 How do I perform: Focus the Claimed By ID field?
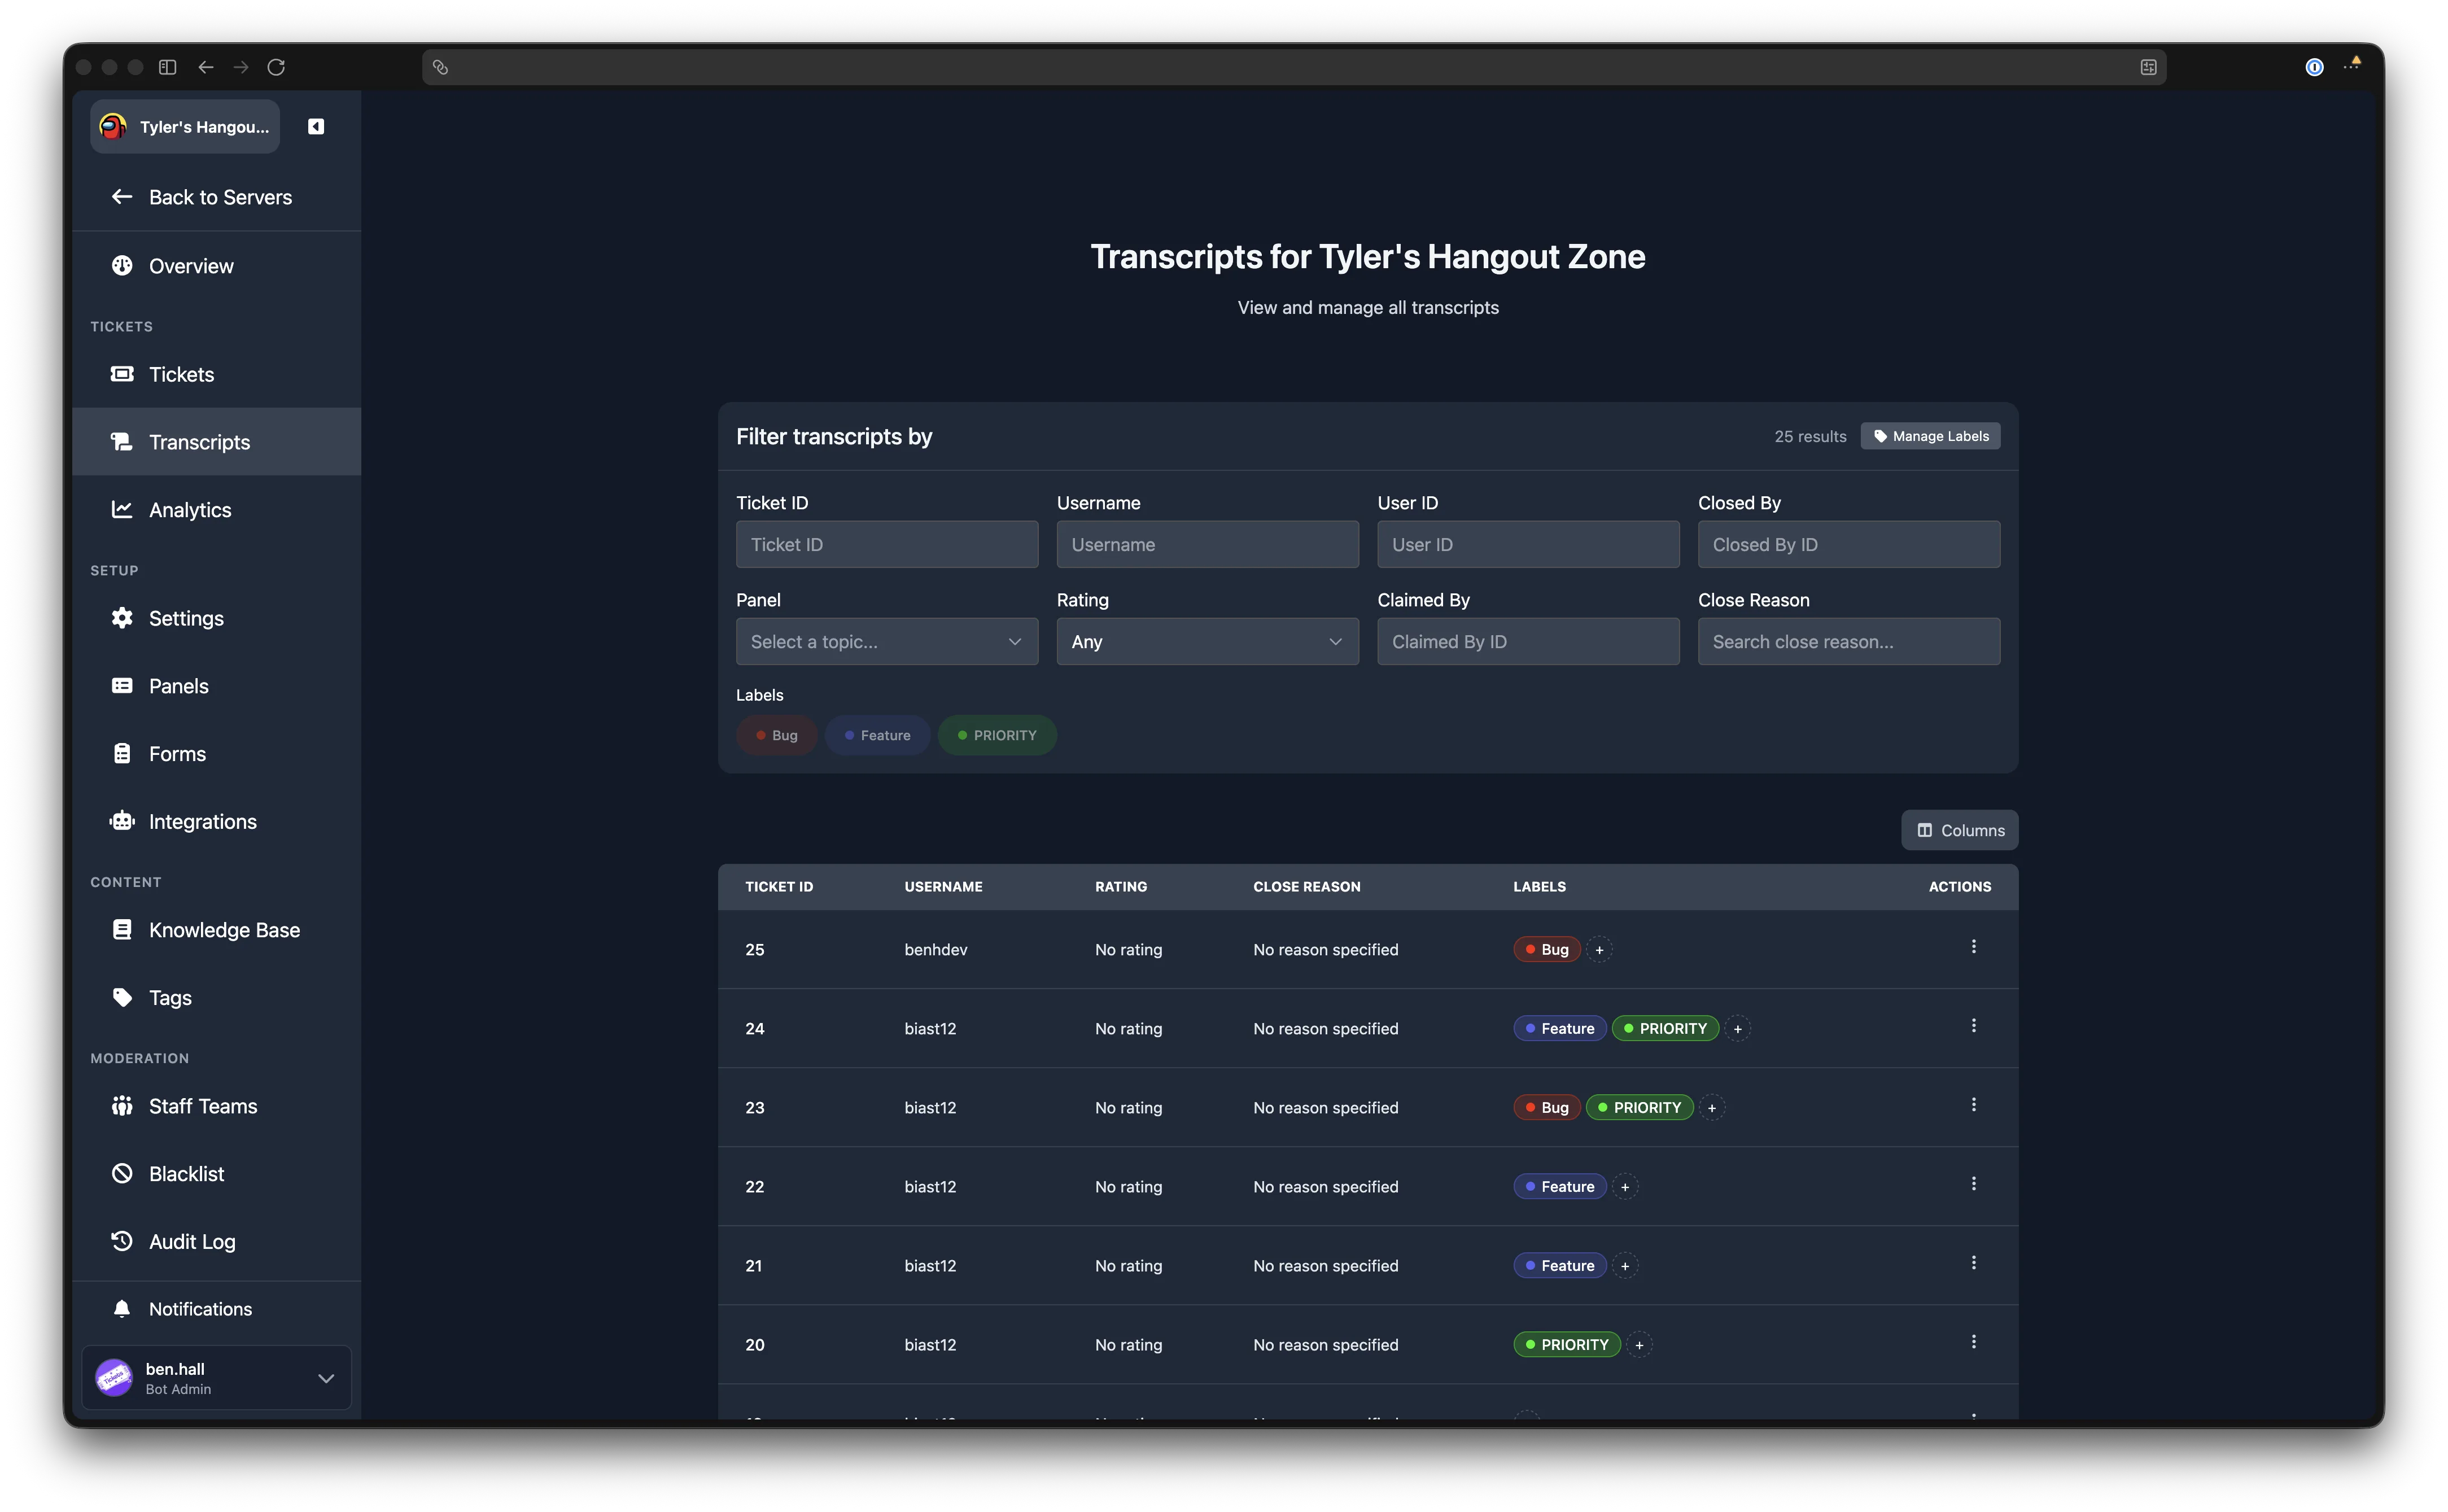coord(1528,641)
